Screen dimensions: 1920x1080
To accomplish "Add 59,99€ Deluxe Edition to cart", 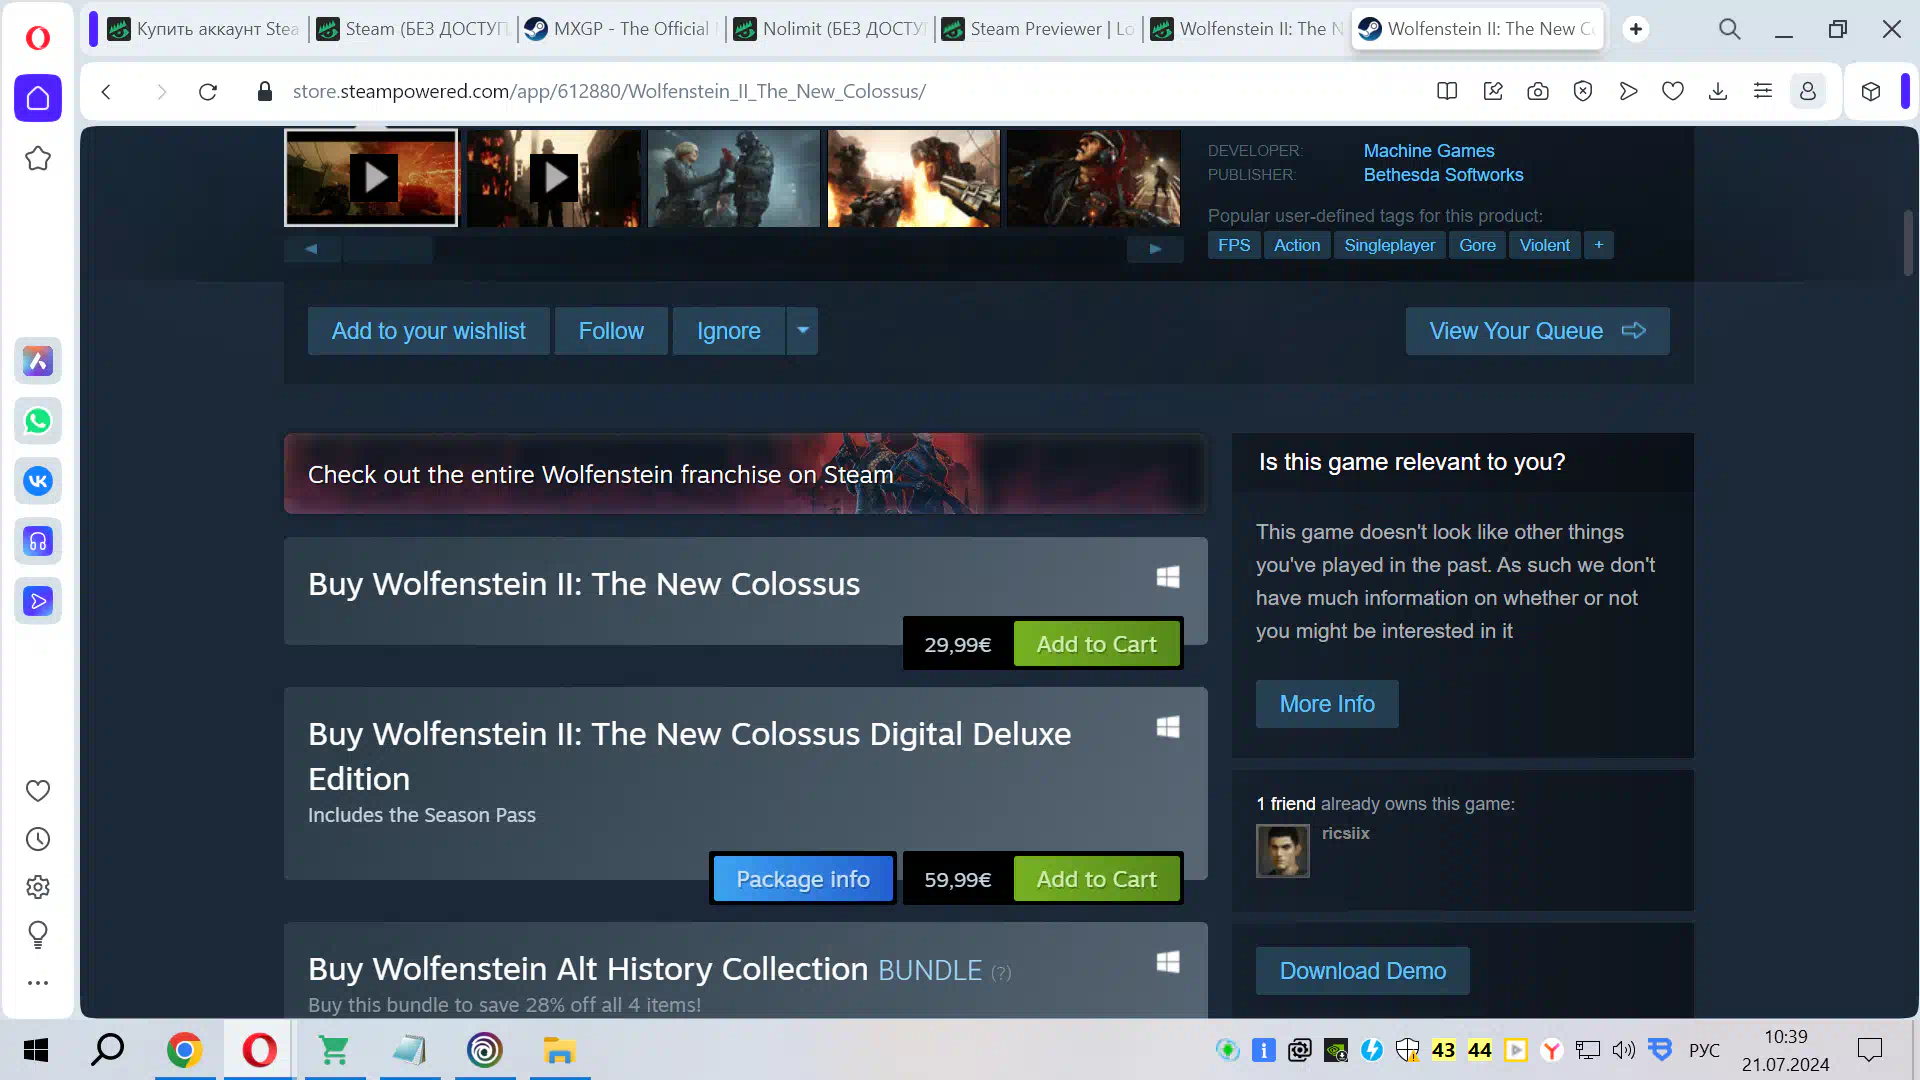I will pos(1096,879).
